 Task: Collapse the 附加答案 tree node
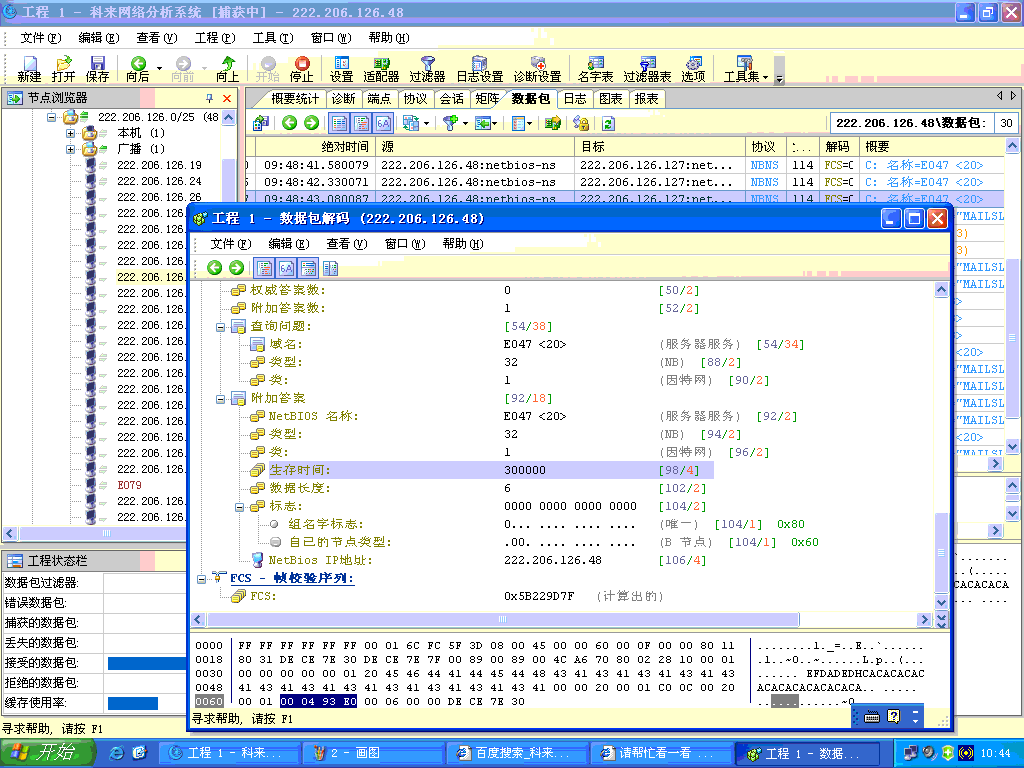point(222,398)
